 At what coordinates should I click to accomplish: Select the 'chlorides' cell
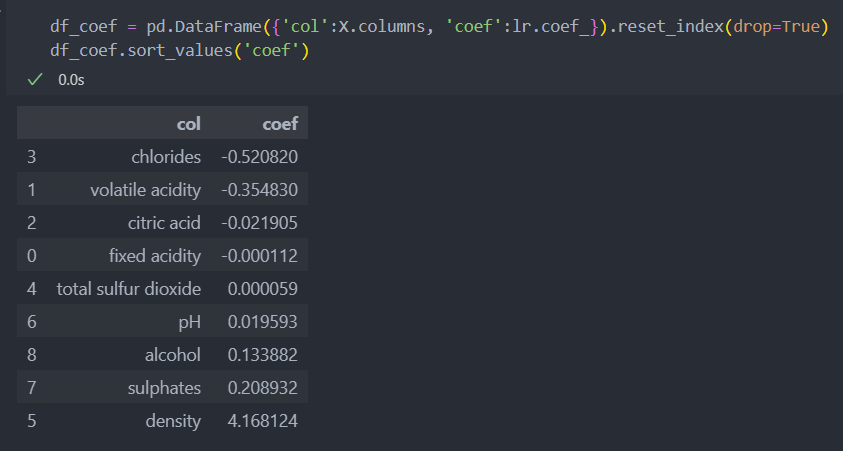[166, 157]
